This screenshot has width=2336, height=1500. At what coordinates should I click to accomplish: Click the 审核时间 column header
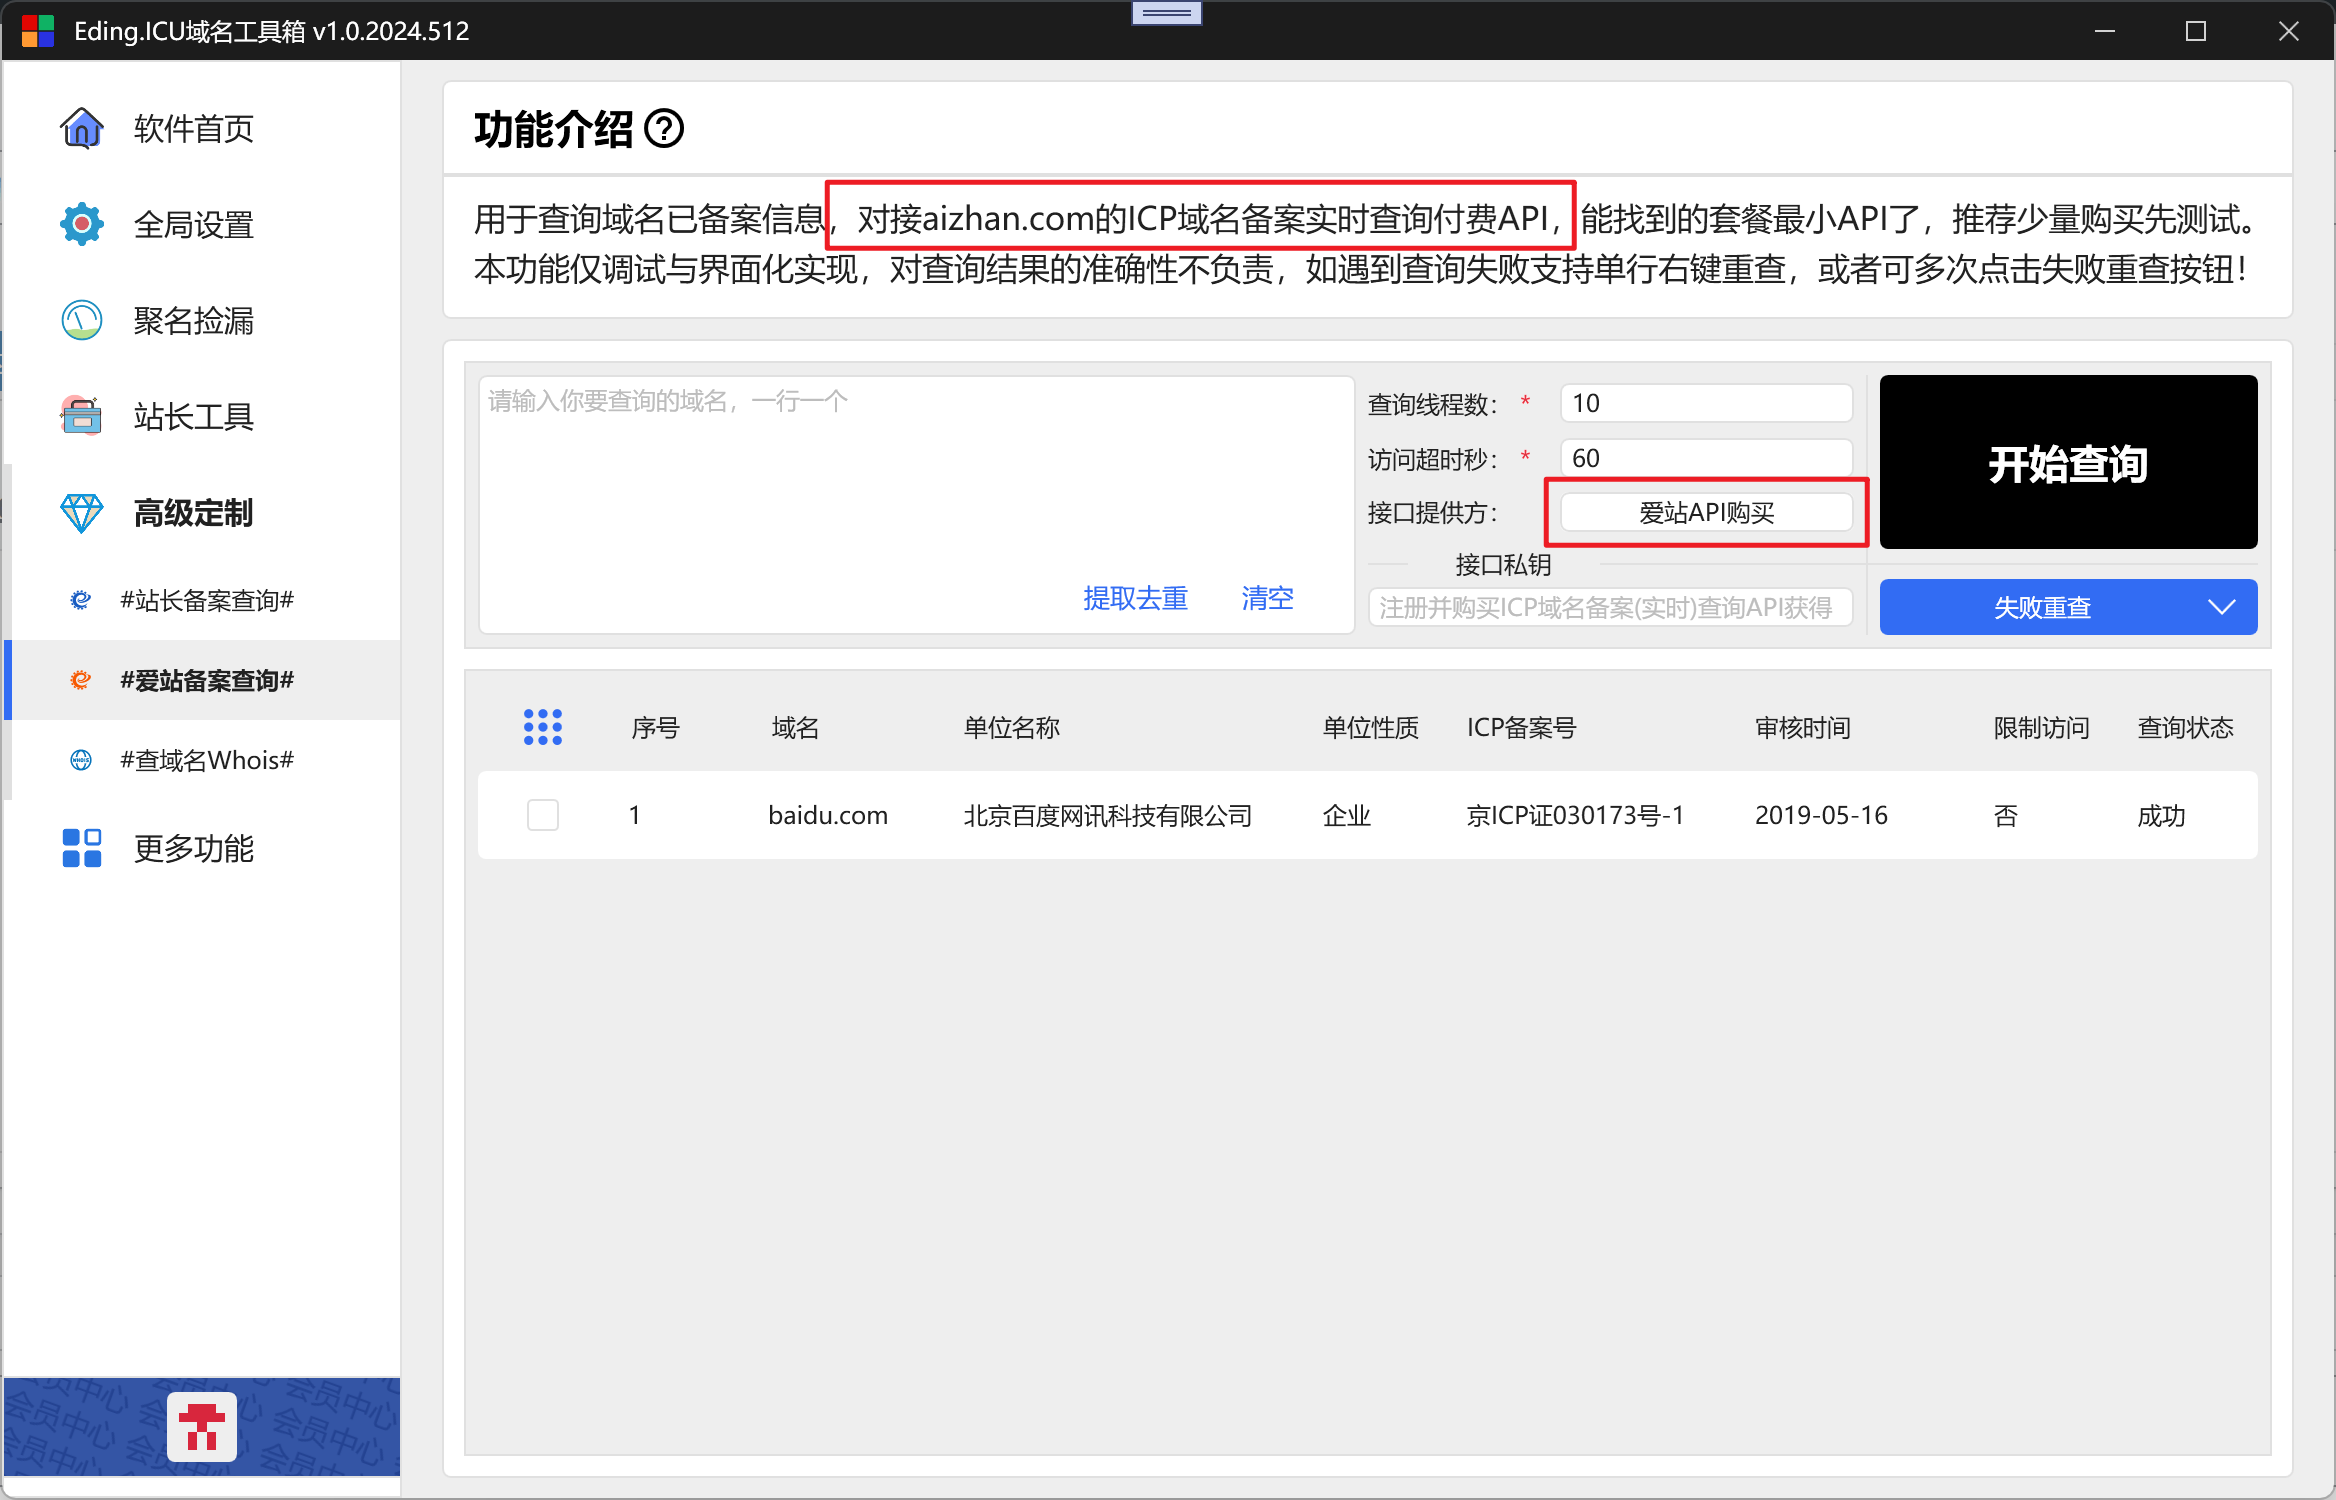[1803, 727]
